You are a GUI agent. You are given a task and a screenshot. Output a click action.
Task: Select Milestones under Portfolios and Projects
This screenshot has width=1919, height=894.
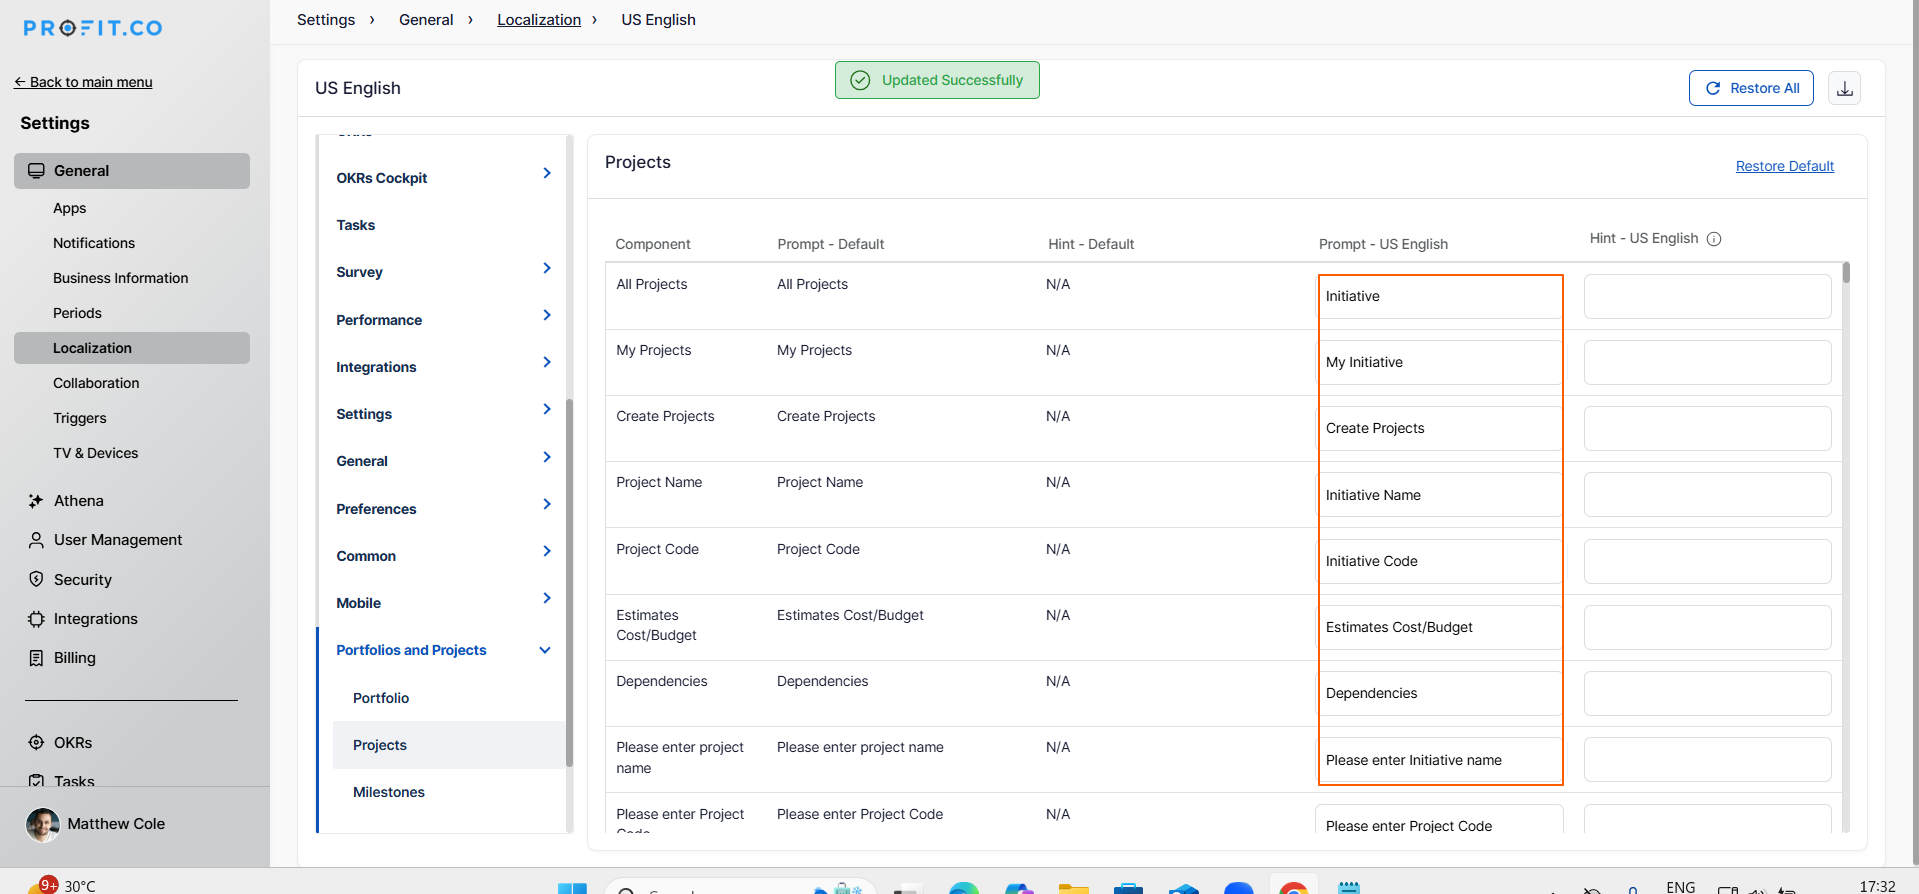tap(388, 792)
